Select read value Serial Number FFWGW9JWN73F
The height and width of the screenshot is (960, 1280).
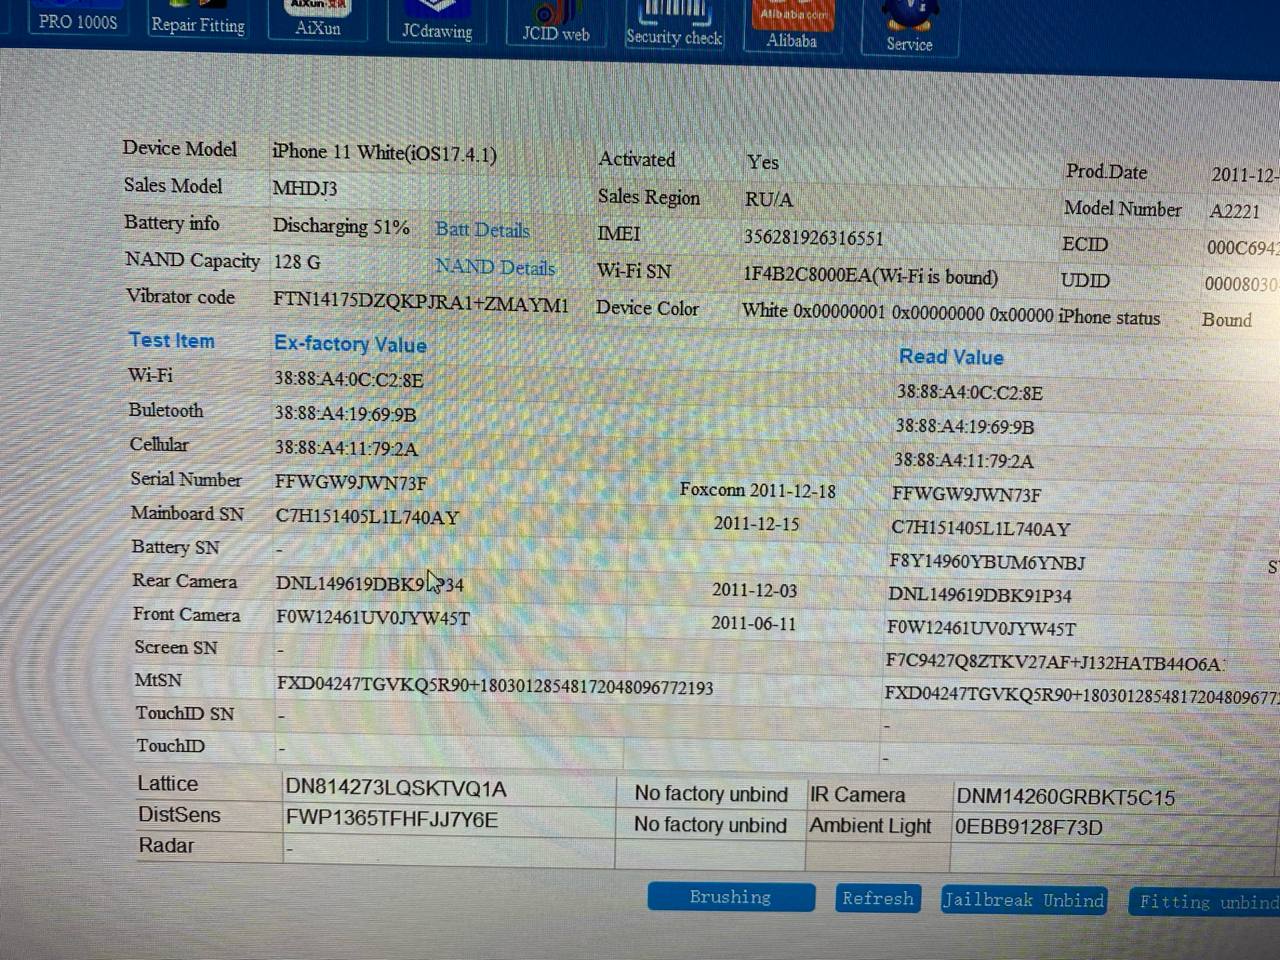pyautogui.click(x=966, y=494)
